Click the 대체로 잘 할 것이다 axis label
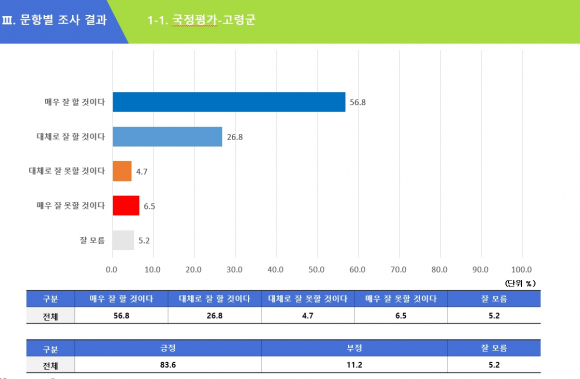 pos(71,137)
